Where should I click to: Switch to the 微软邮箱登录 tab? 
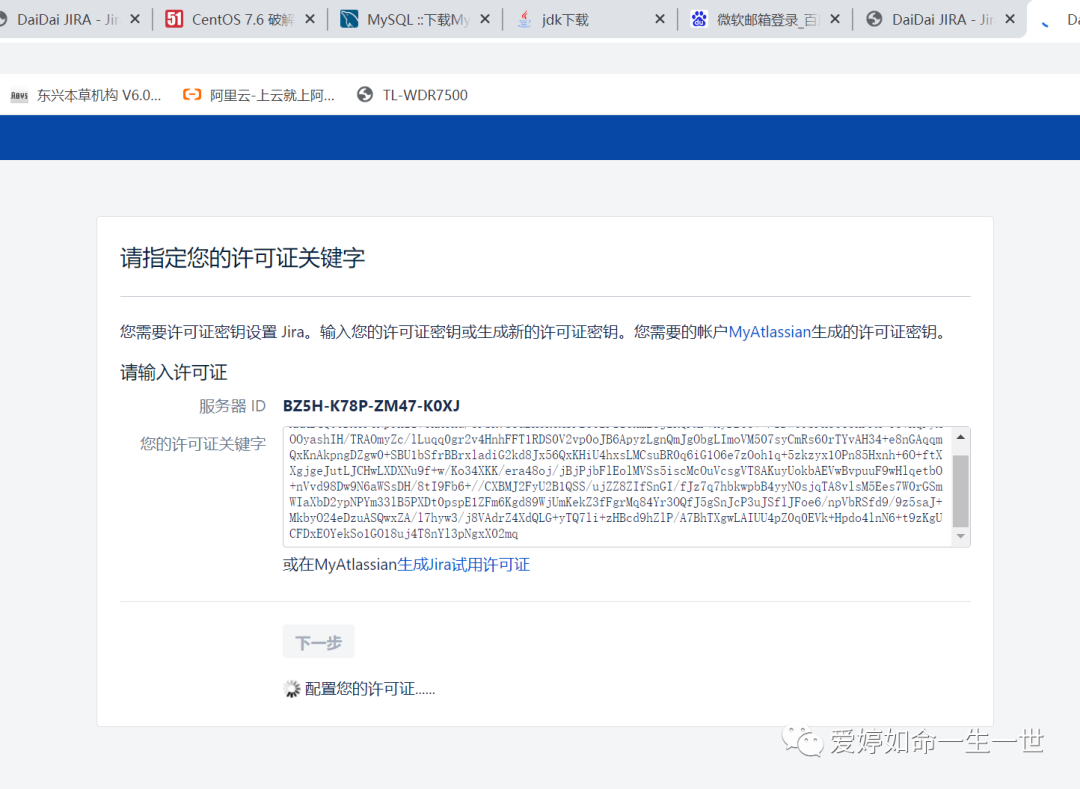765,19
